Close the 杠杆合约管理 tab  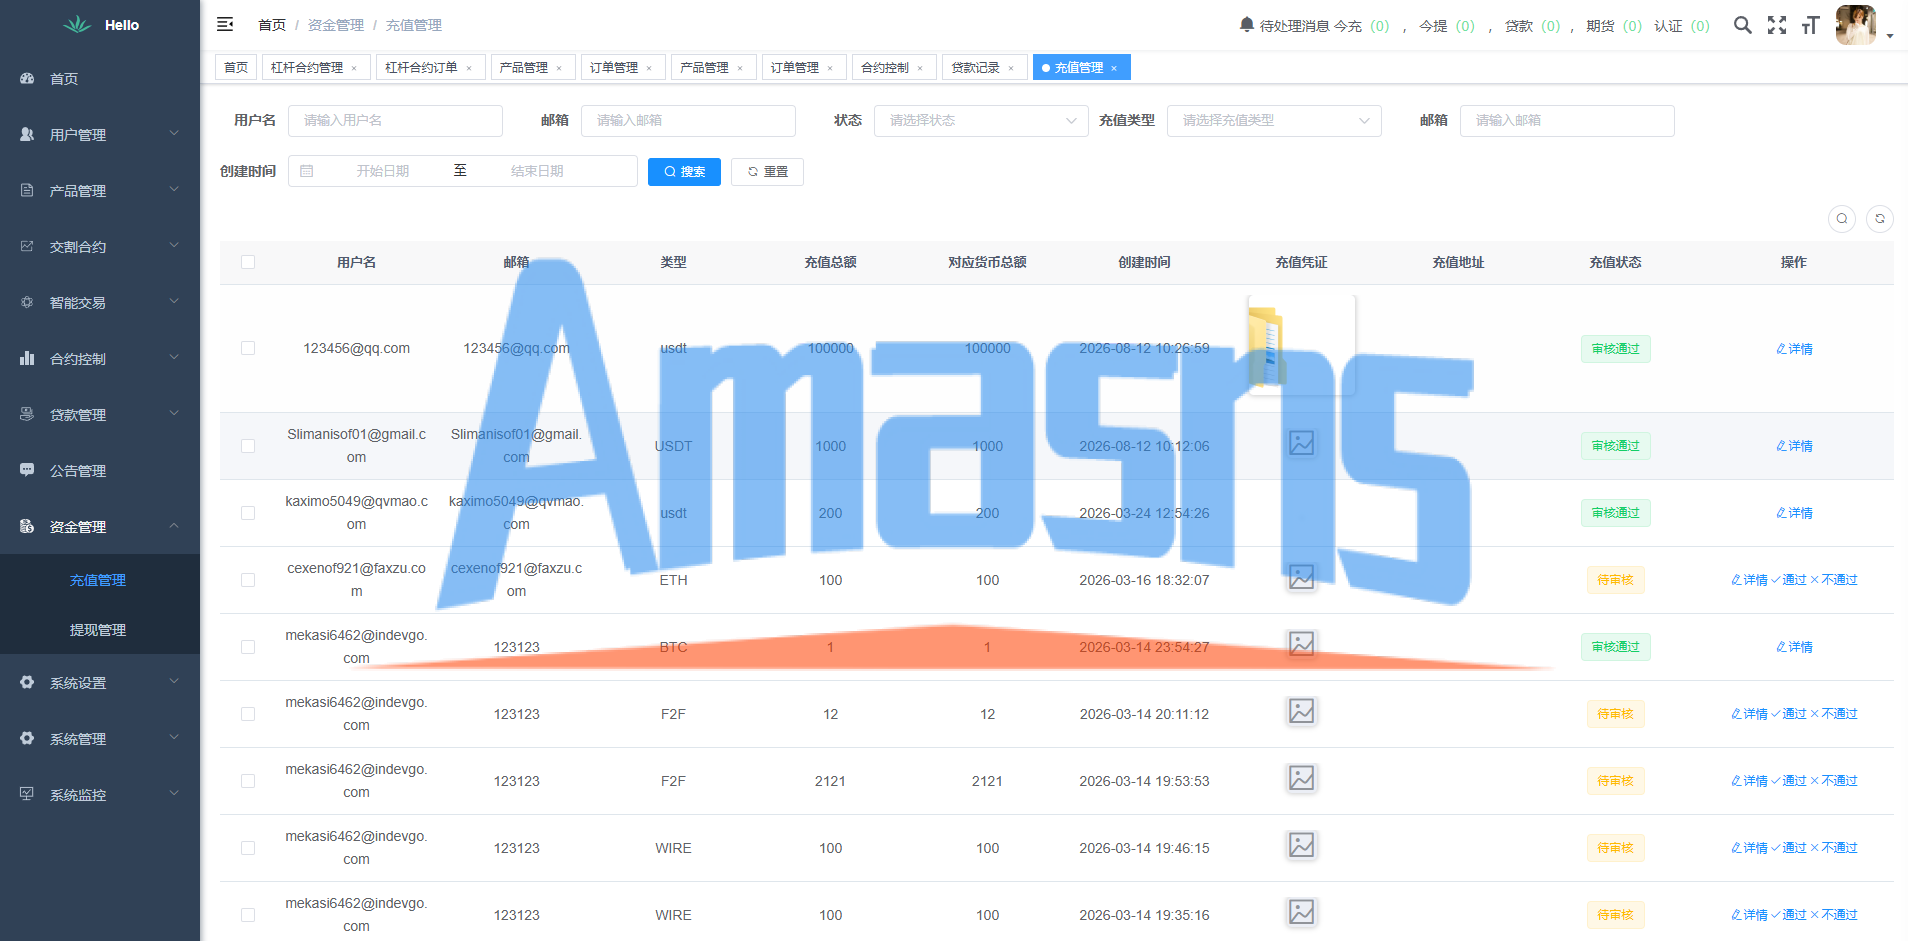(x=354, y=68)
